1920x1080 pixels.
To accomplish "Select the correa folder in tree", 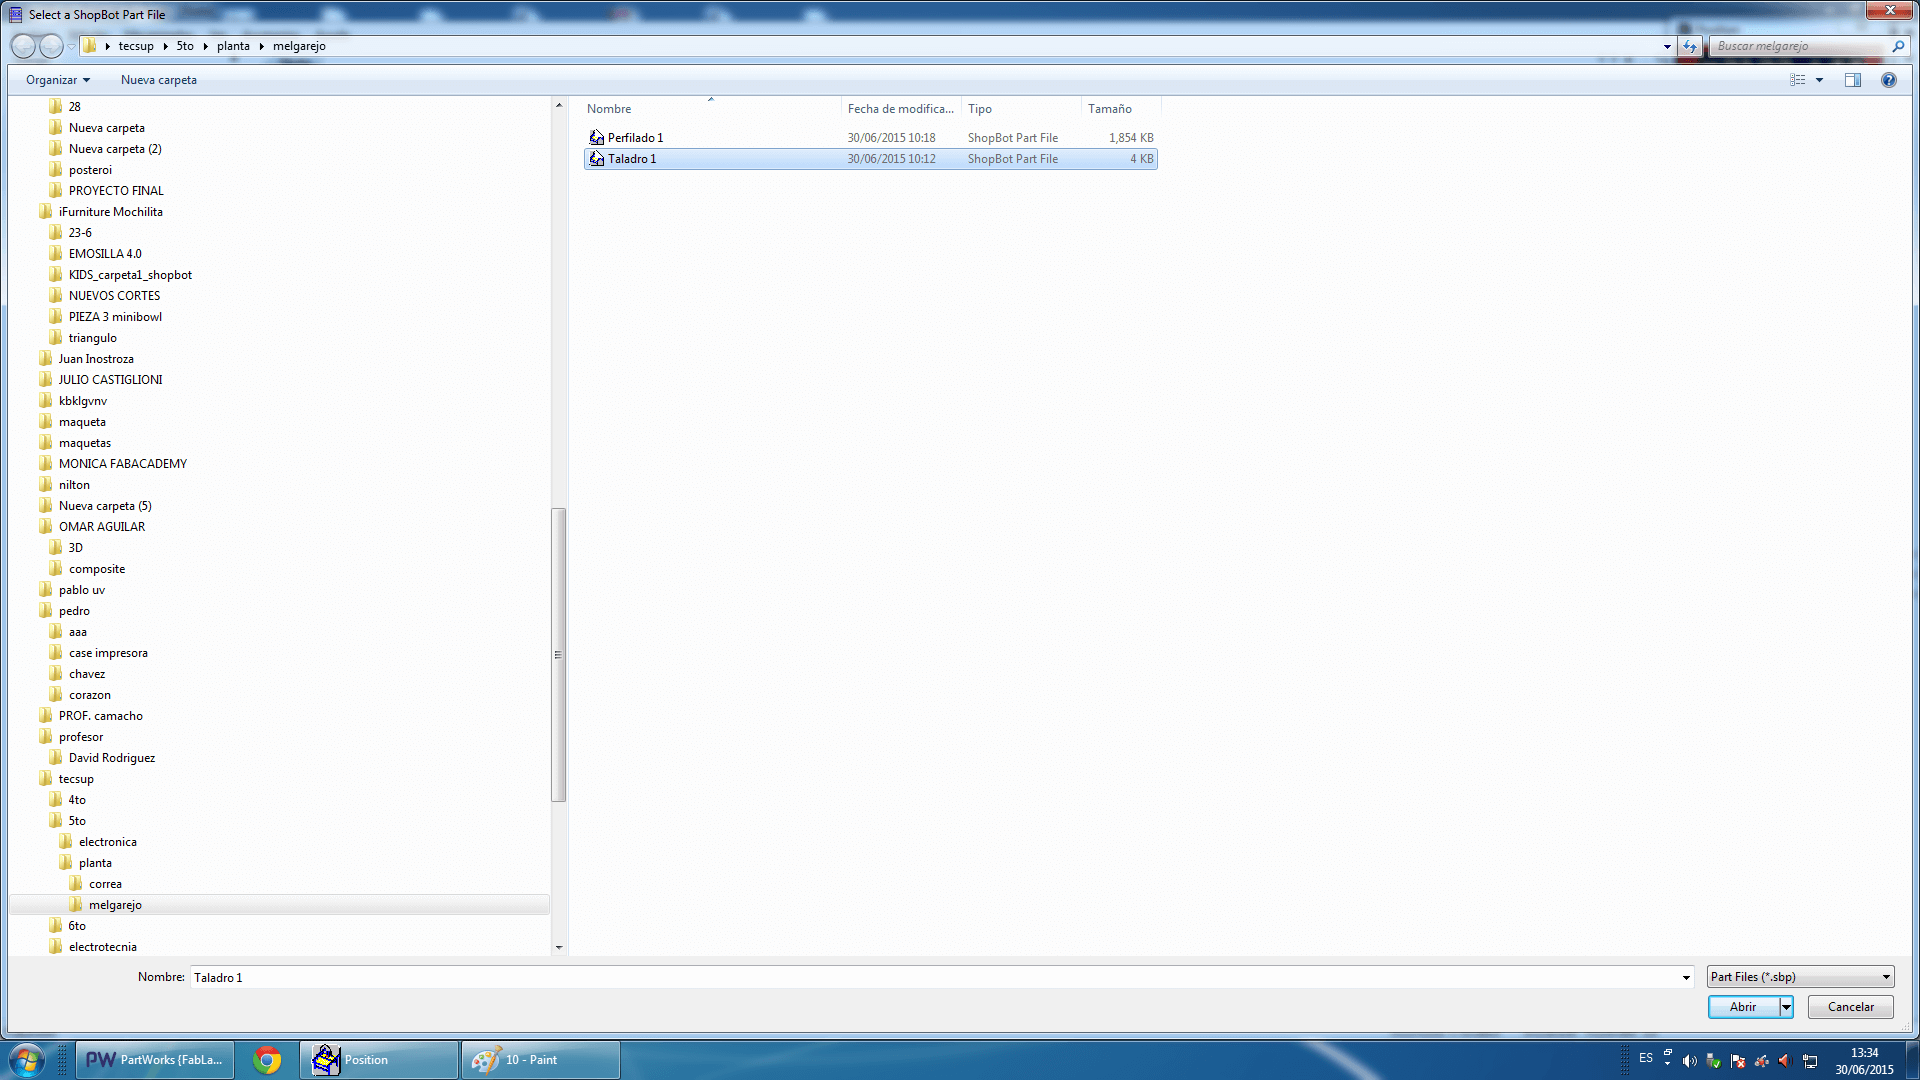I will (x=105, y=884).
